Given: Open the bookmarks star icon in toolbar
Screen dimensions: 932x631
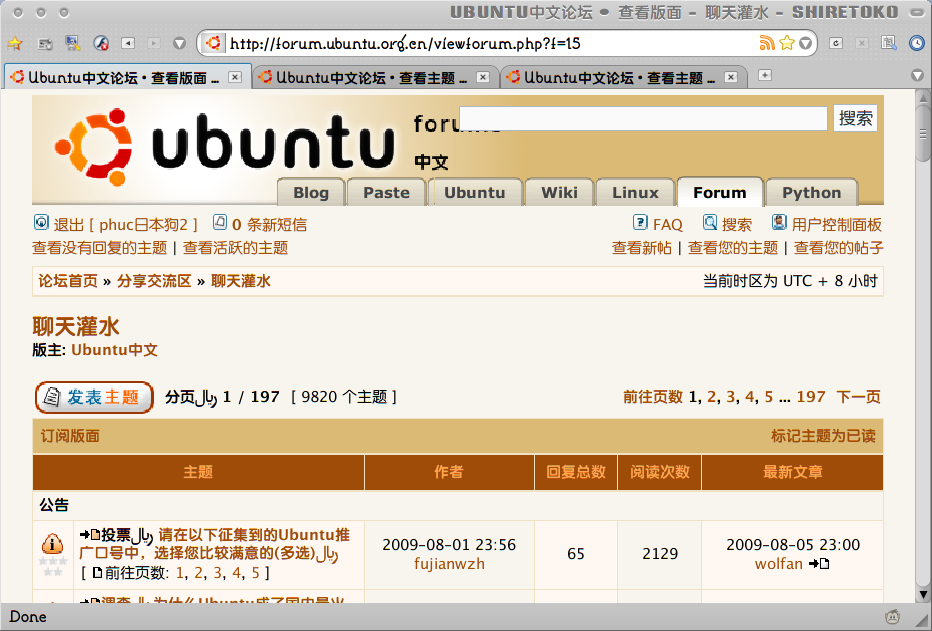Looking at the screenshot, I should pos(15,43).
